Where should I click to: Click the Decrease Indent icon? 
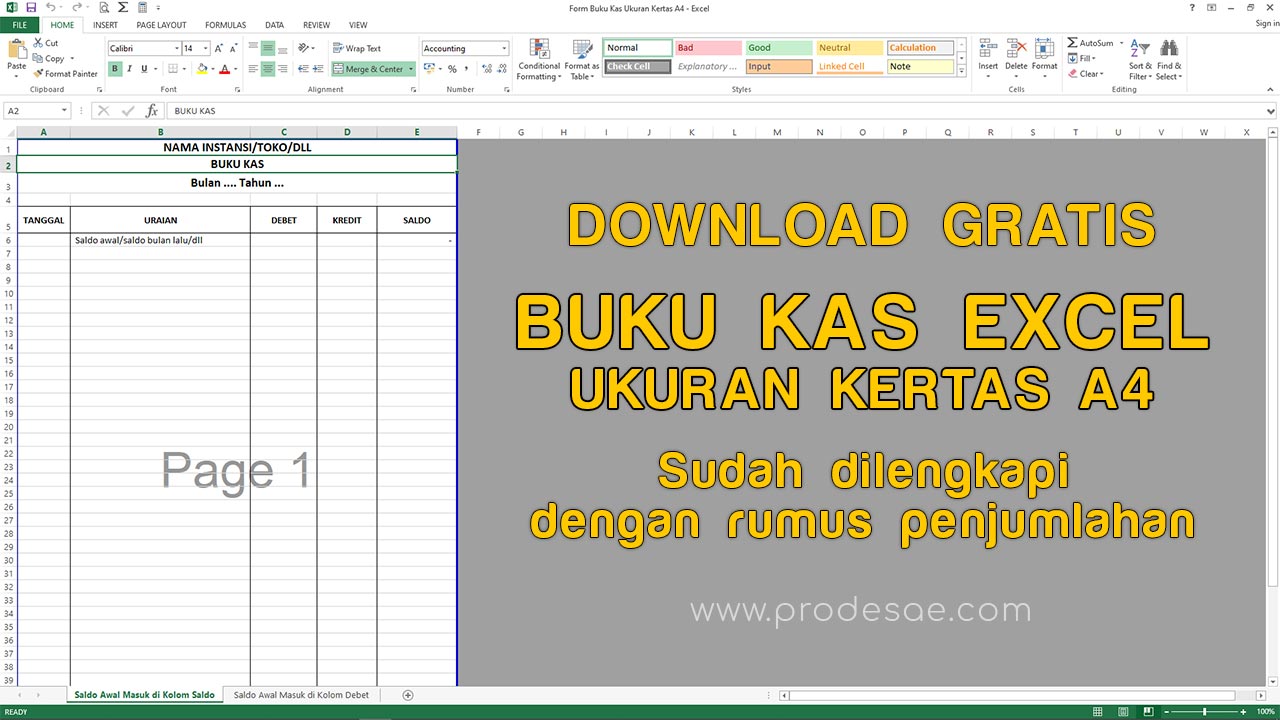point(304,69)
